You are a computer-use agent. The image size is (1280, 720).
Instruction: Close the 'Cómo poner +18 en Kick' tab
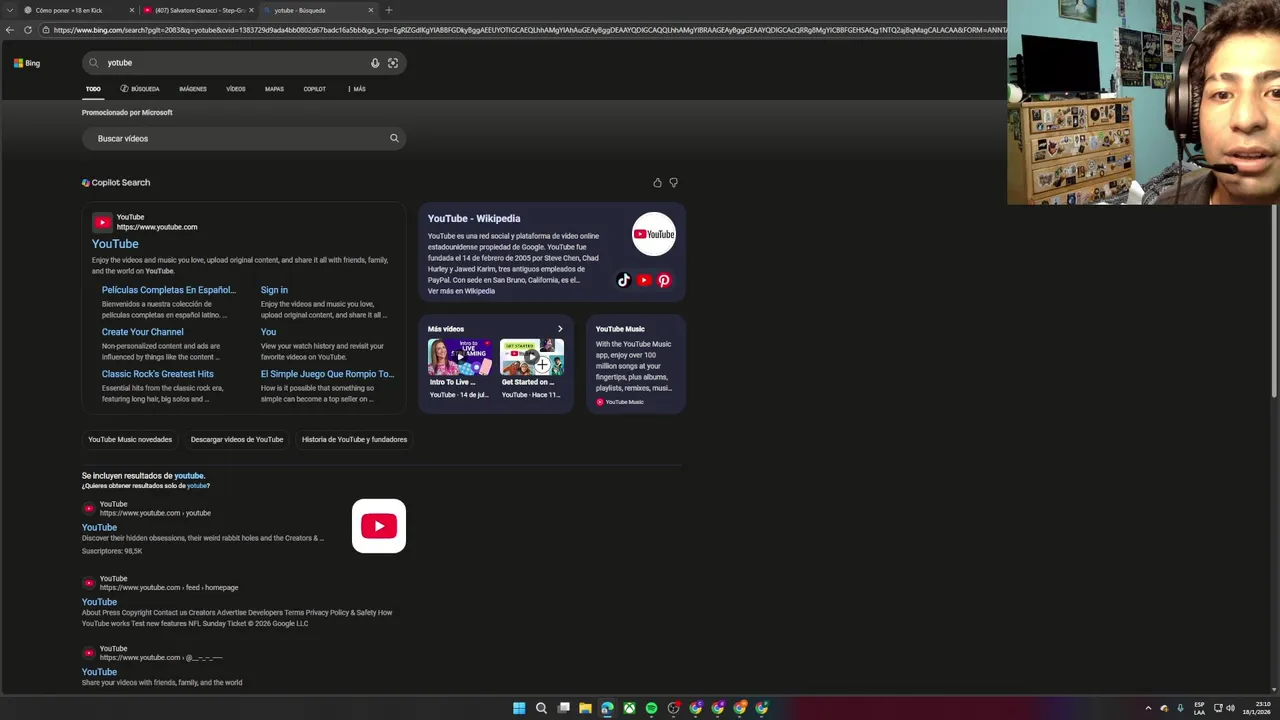pyautogui.click(x=132, y=10)
